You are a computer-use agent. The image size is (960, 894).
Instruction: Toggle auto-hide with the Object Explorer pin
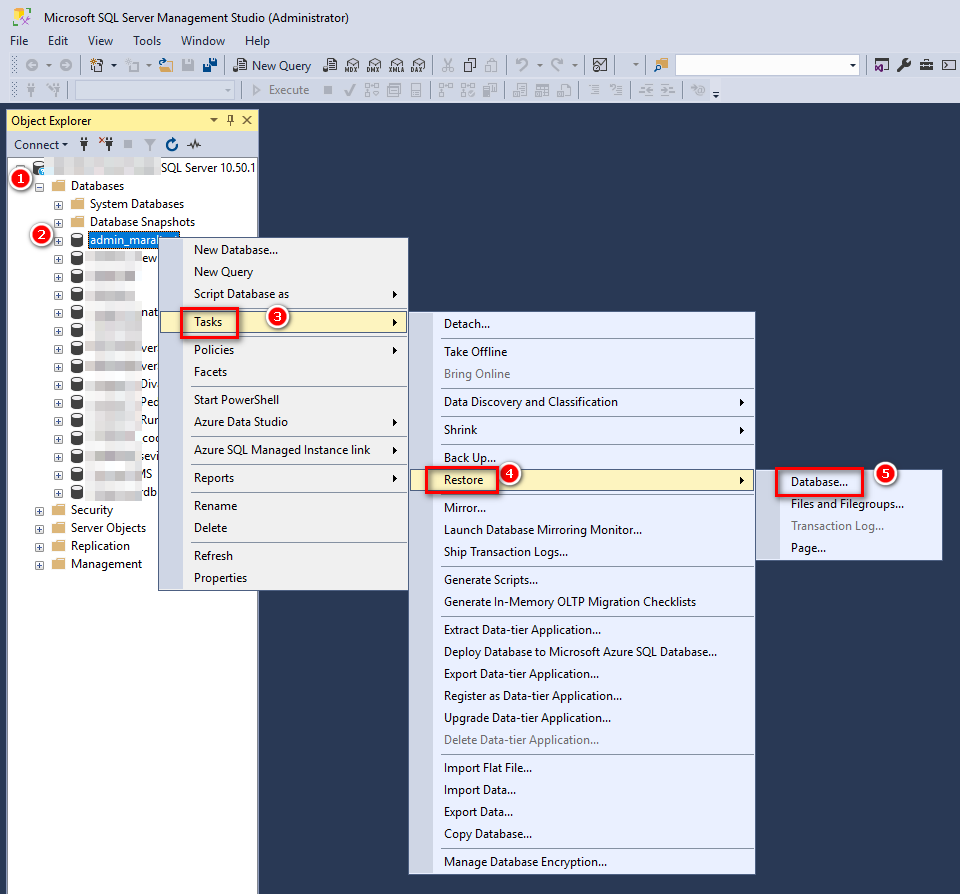(229, 120)
